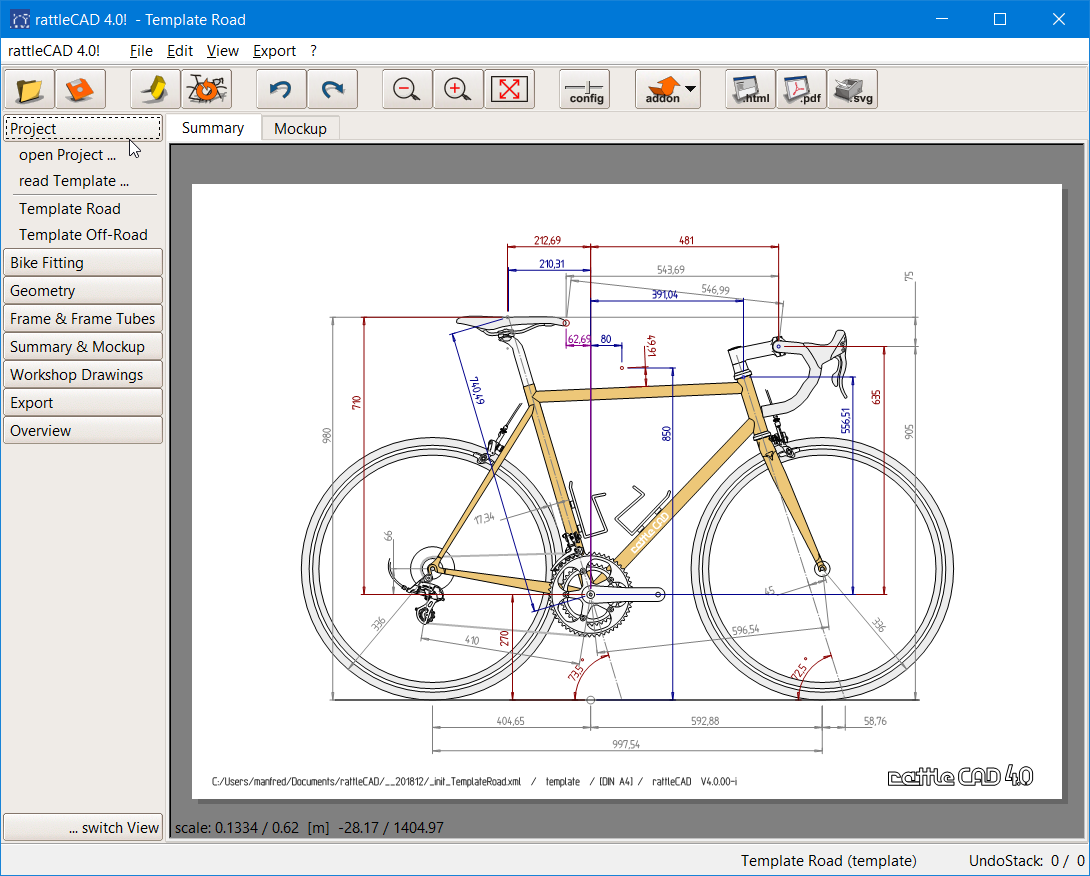
Task: Click rattleCAD 4.0! menu entry
Action: coord(54,51)
